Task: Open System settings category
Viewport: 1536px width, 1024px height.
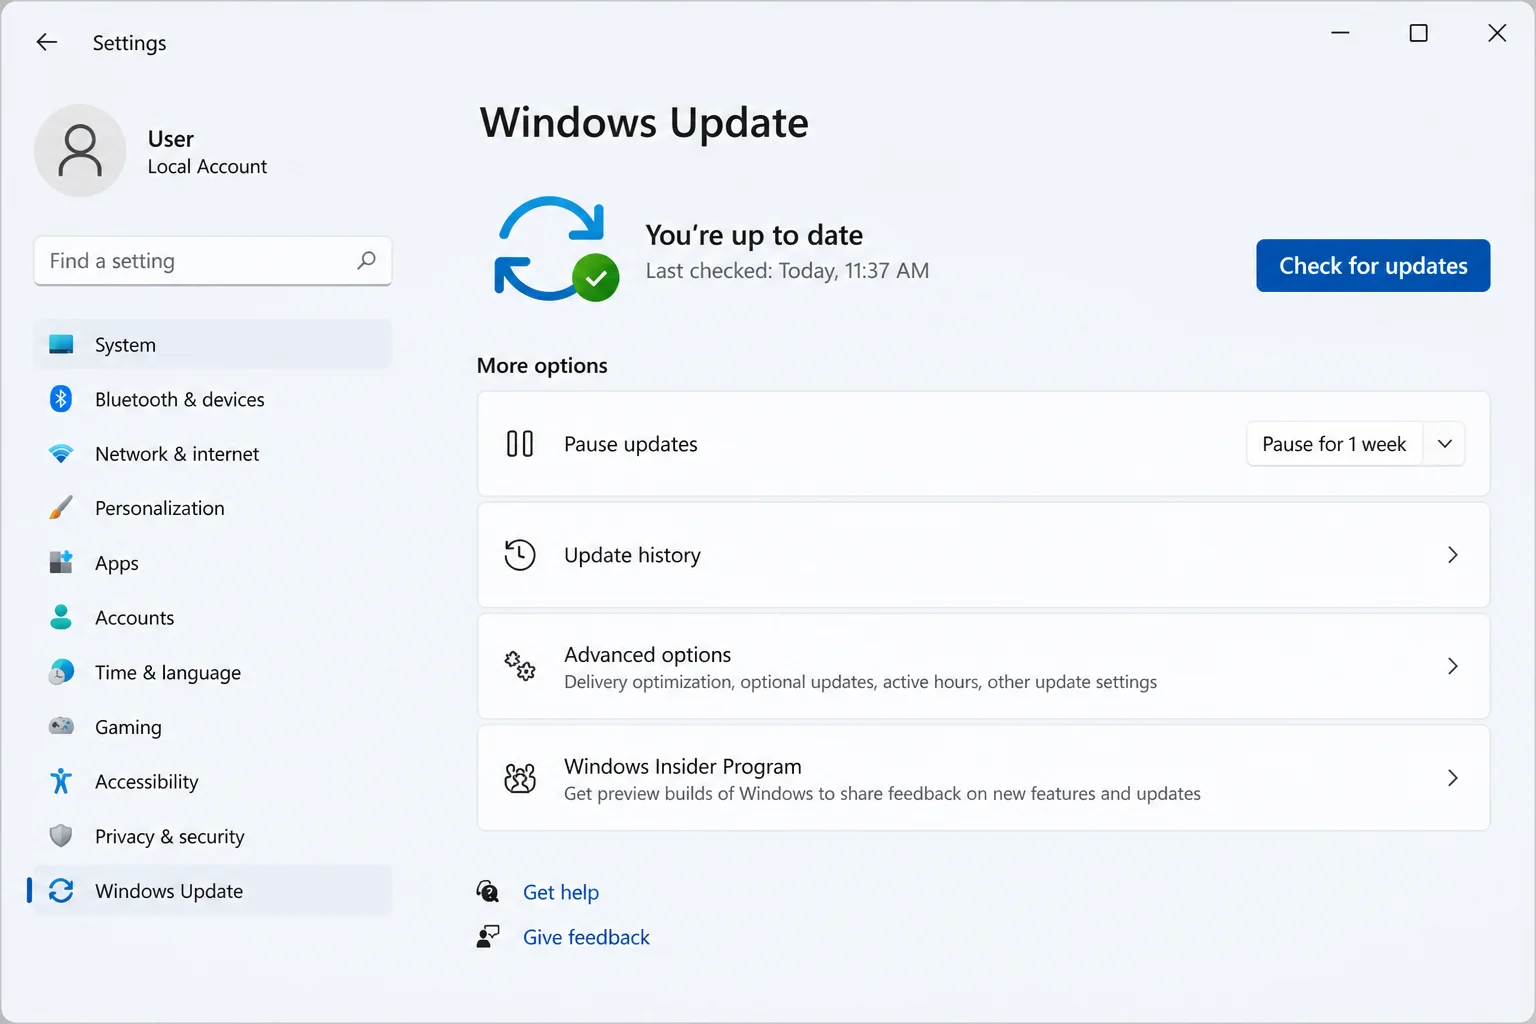Action: pos(213,345)
